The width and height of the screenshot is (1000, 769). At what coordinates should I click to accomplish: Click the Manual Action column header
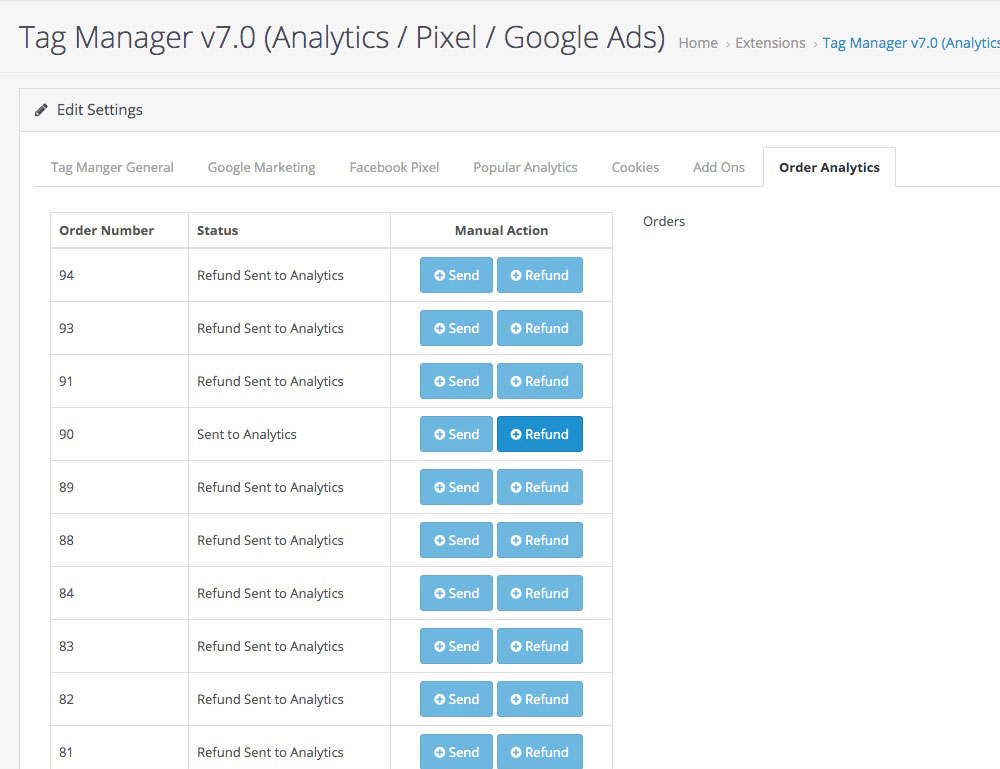[501, 230]
